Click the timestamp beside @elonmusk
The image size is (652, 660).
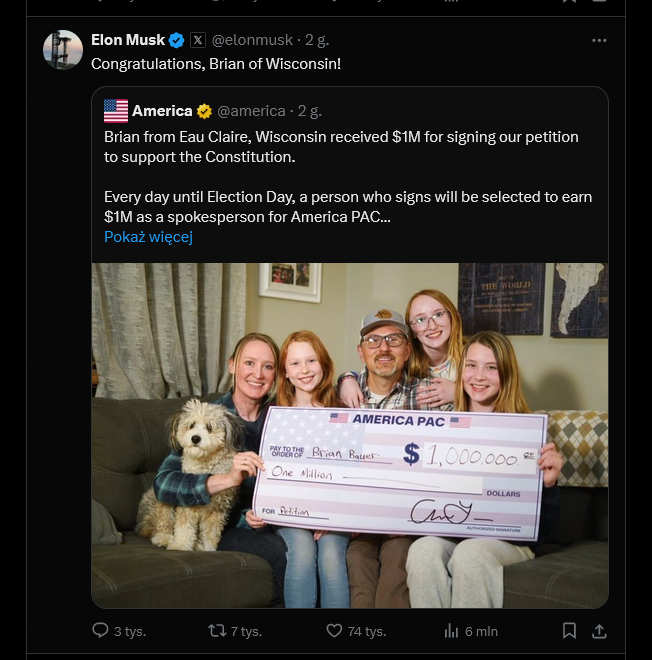point(316,40)
